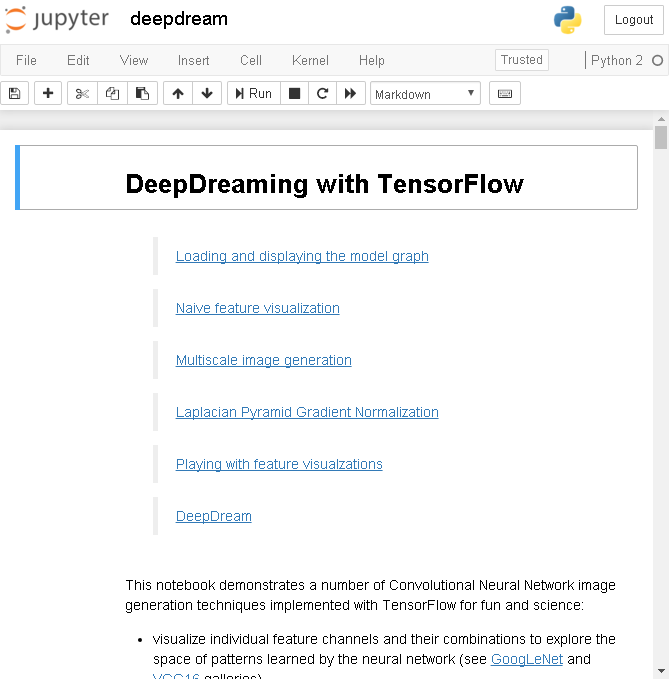This screenshot has height=679, width=669.
Task: Select the DeepDreaming with TensorFlow heading cell
Action: pyautogui.click(x=326, y=178)
